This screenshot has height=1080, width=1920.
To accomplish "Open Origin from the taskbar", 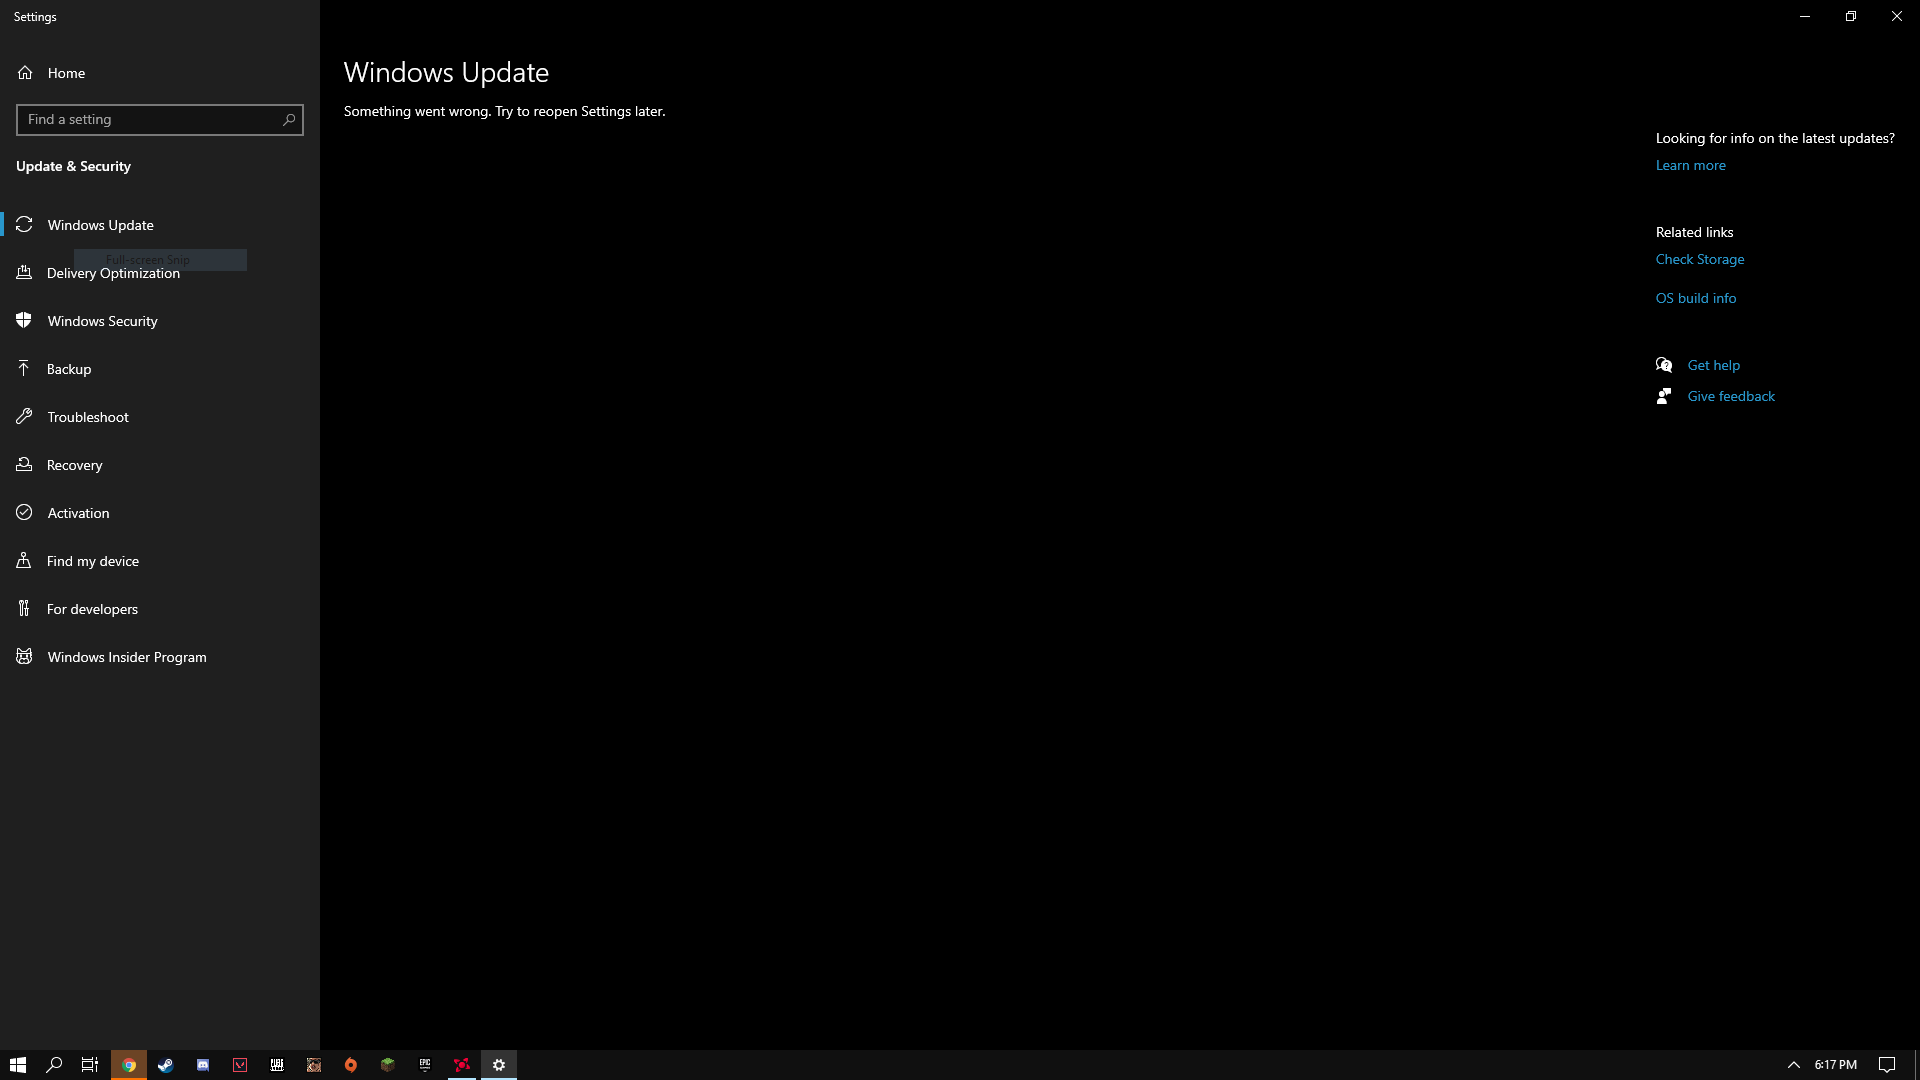I will click(351, 1065).
